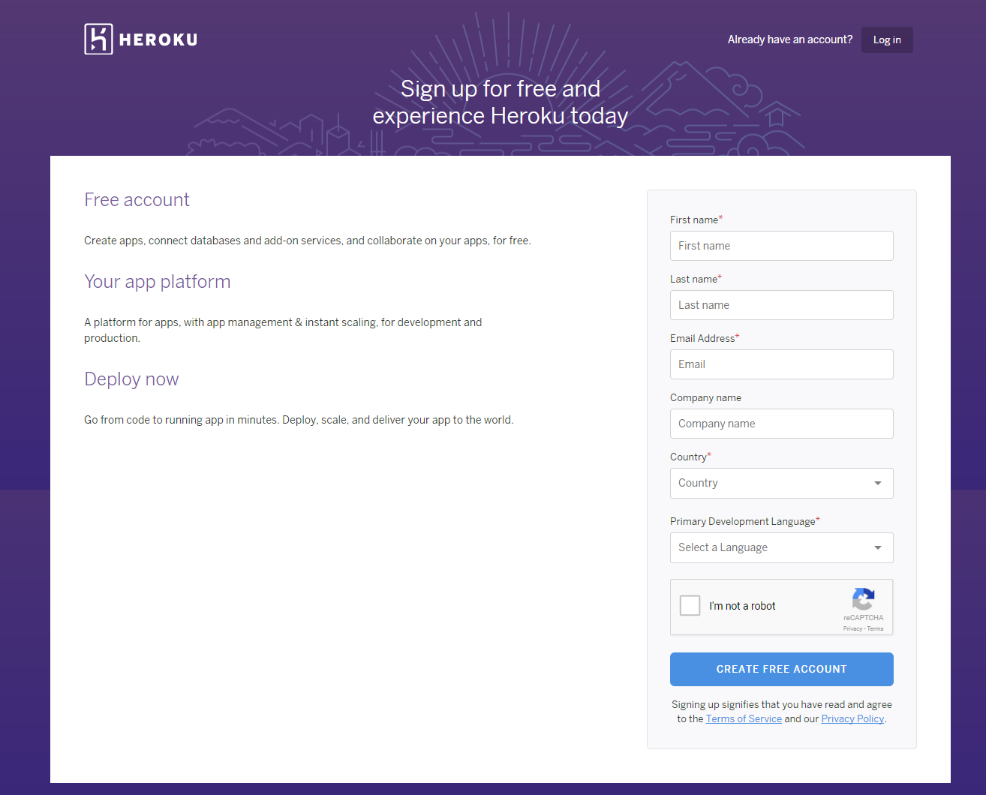Click 'Go from code to running app' paragraph
Viewport: 986px width, 795px height.
click(299, 420)
